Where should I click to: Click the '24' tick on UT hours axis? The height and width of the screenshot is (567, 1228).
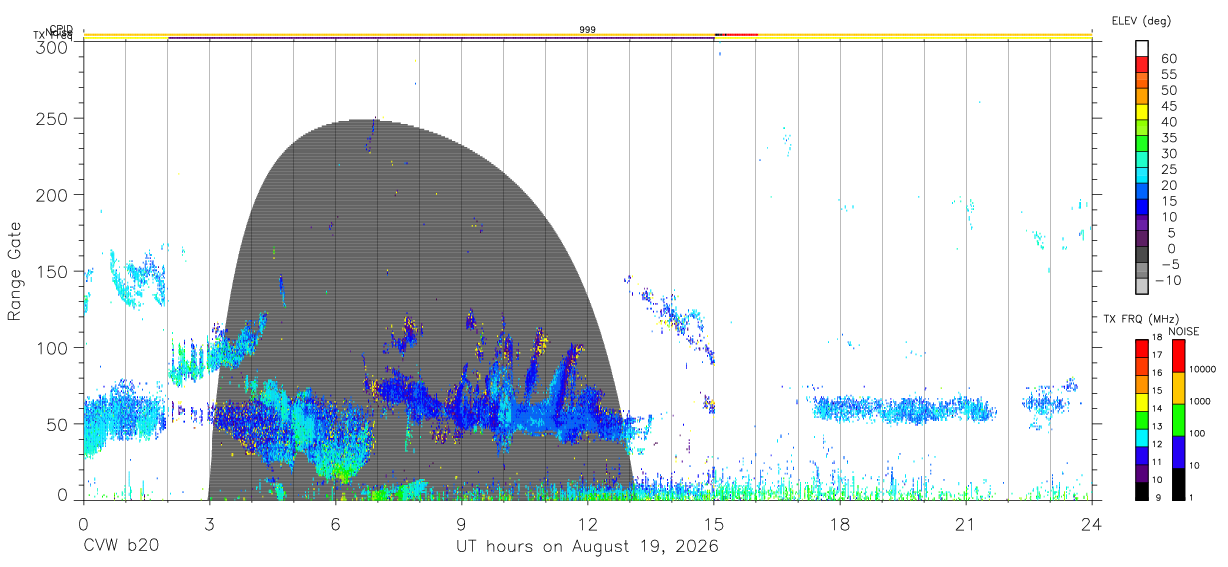[x=1091, y=524]
